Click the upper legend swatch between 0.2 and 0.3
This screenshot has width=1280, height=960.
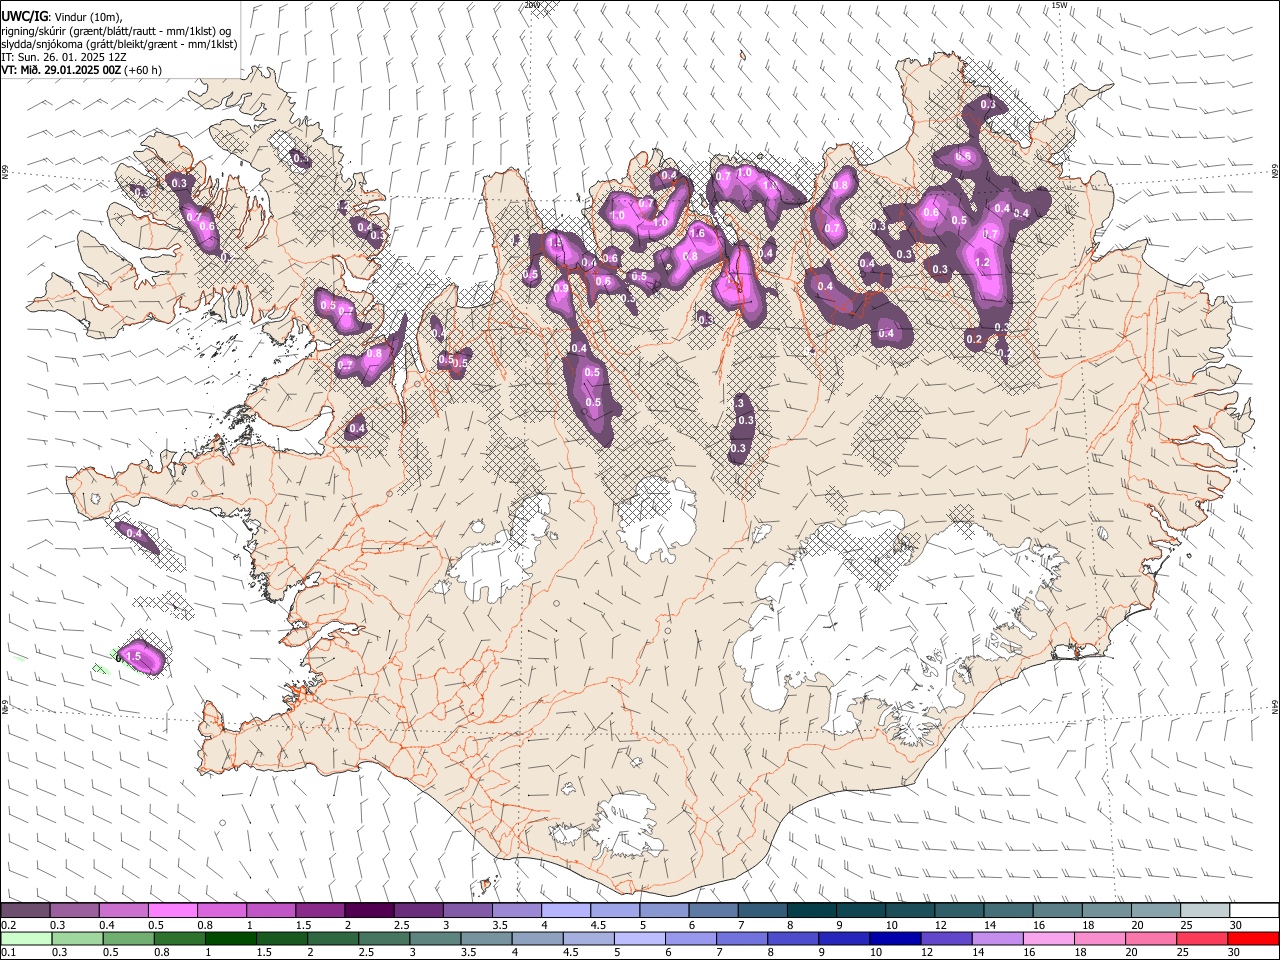[25, 910]
